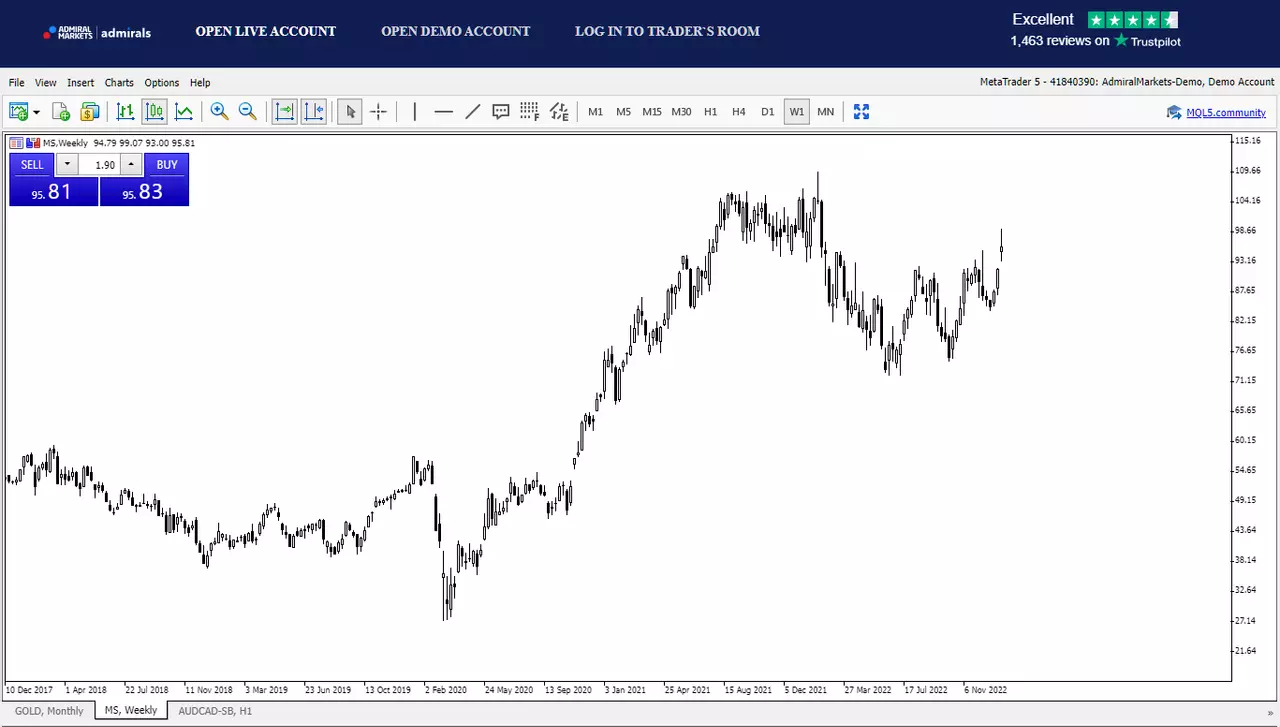
Task: Click the 2 Feb 2020 date label
Action: [x=445, y=690]
